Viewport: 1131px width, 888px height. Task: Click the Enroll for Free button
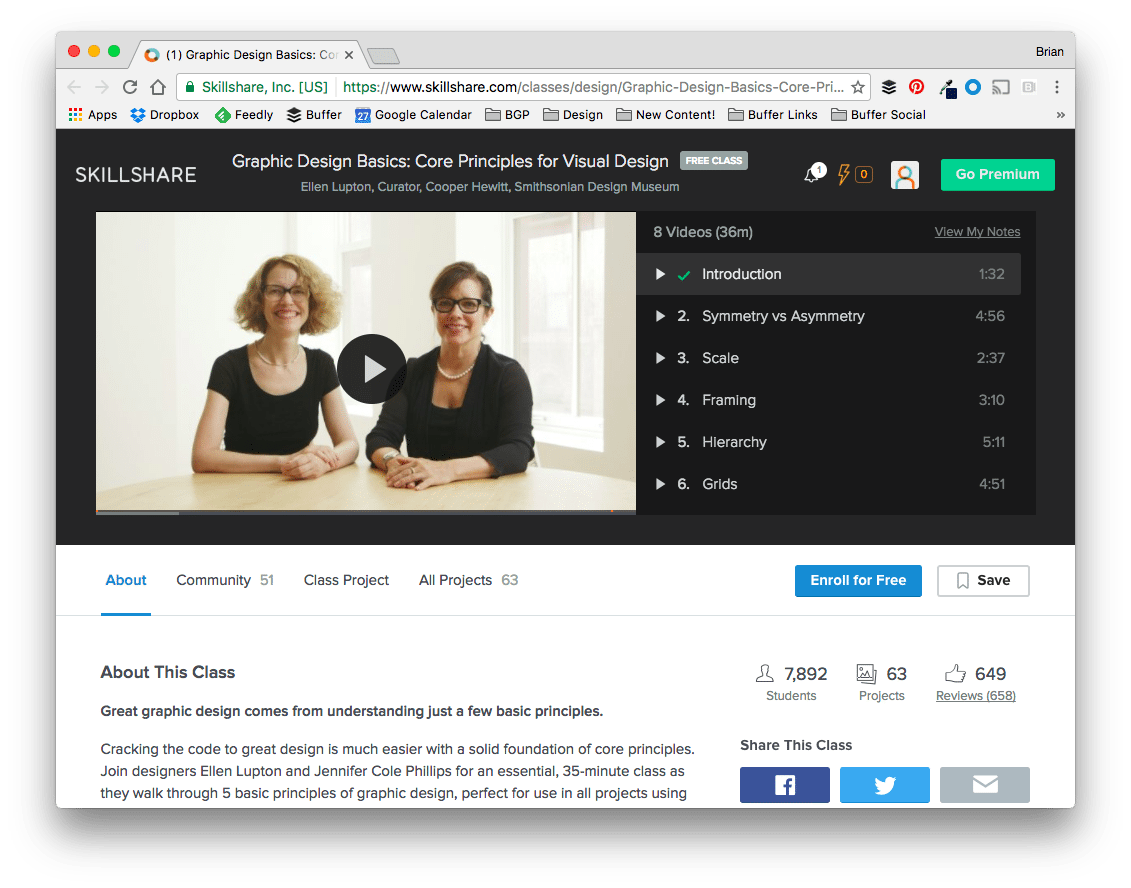[857, 580]
